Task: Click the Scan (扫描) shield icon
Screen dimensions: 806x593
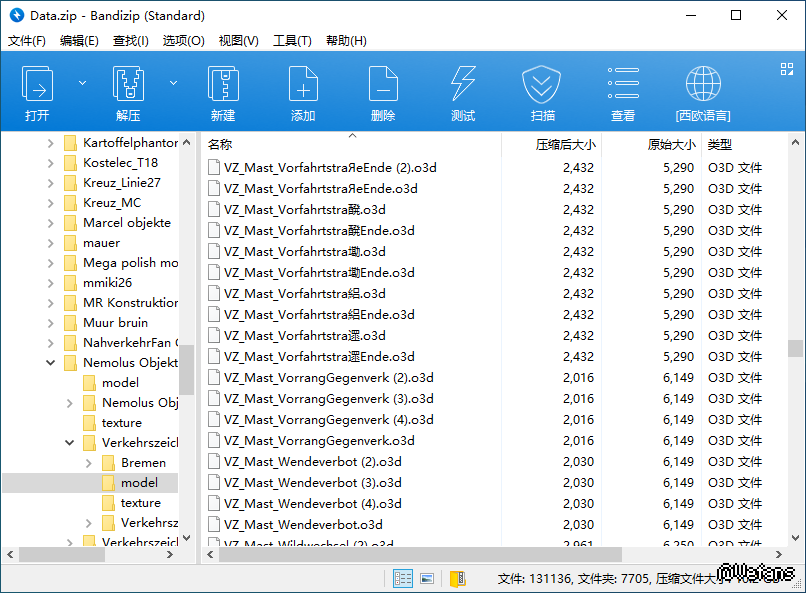Action: click(x=543, y=84)
